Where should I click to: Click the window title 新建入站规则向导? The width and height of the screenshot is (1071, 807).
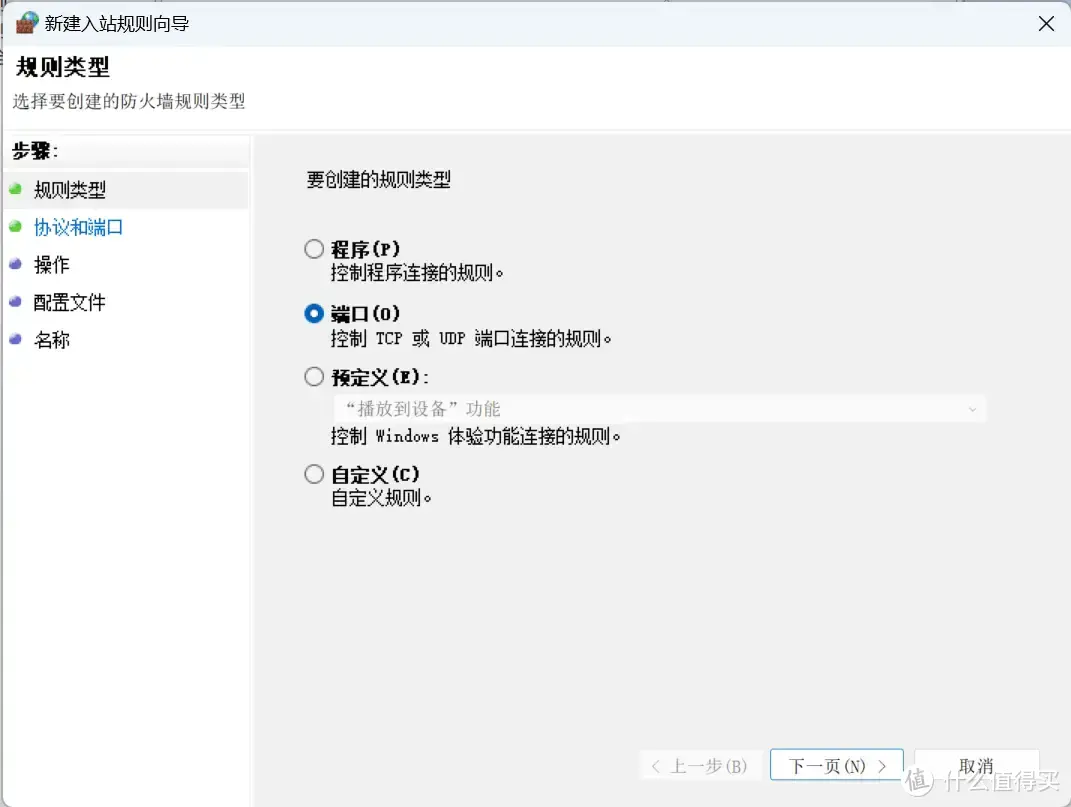click(x=117, y=24)
